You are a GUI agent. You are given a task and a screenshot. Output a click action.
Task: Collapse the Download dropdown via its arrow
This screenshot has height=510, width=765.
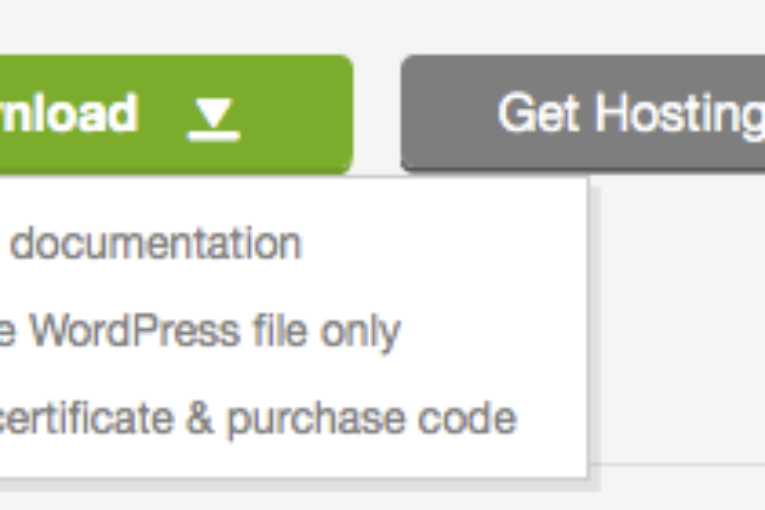tap(214, 119)
